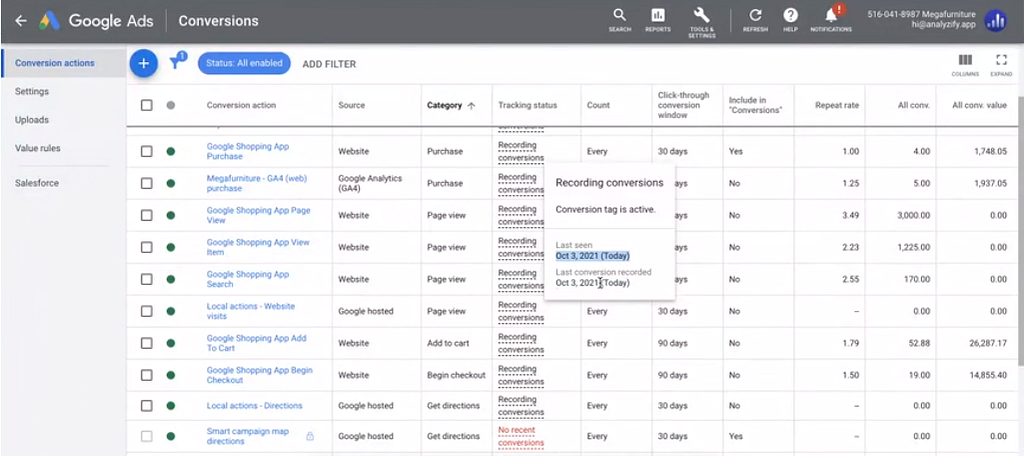Click the blue plus new conversion button
Screen dimensions: 1024x456
tap(144, 63)
